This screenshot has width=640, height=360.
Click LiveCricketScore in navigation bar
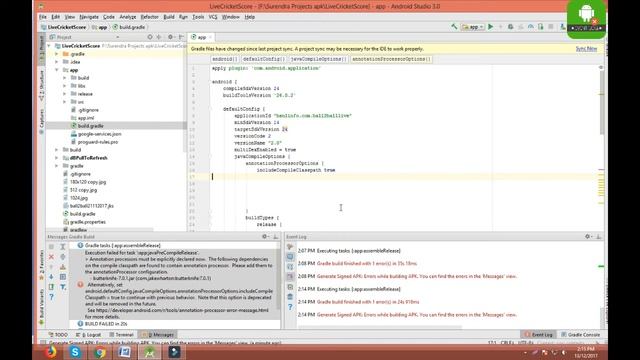[x=67, y=27]
